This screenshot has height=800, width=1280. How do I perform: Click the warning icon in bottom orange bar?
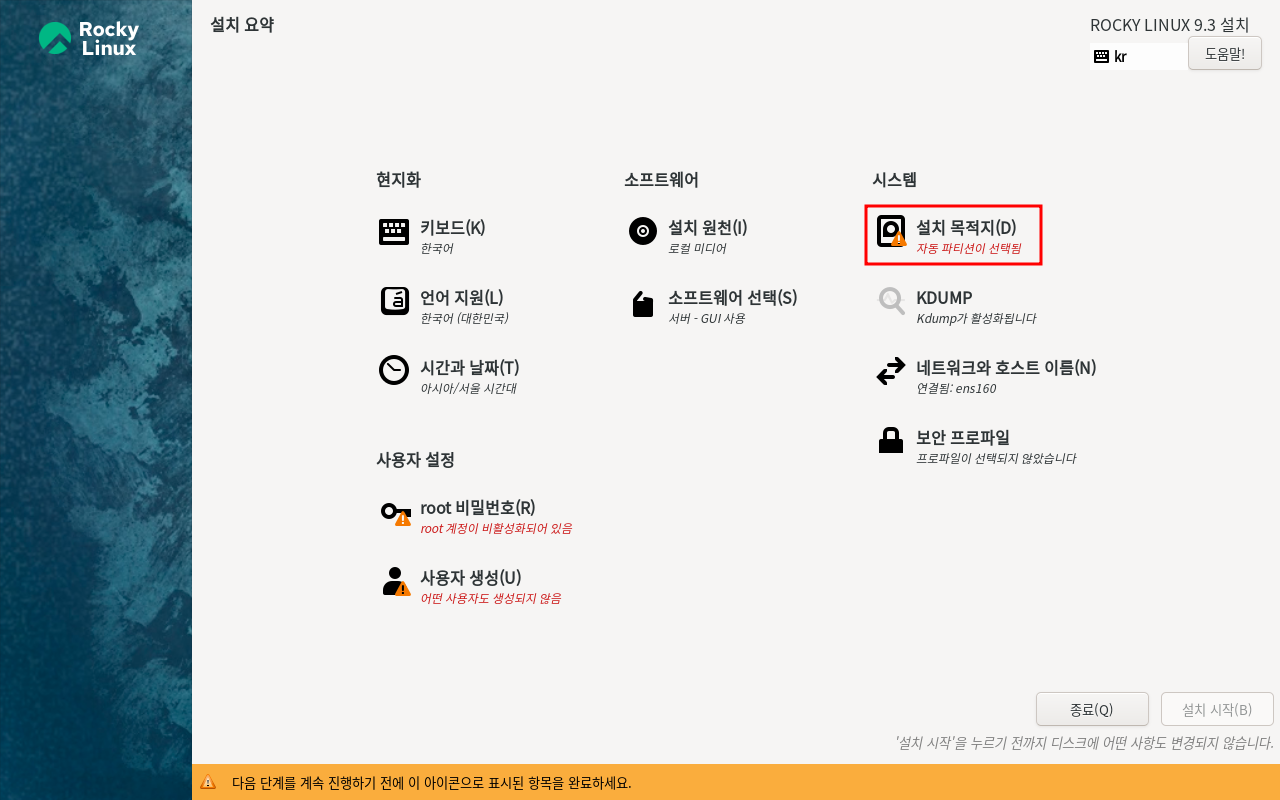pos(208,782)
